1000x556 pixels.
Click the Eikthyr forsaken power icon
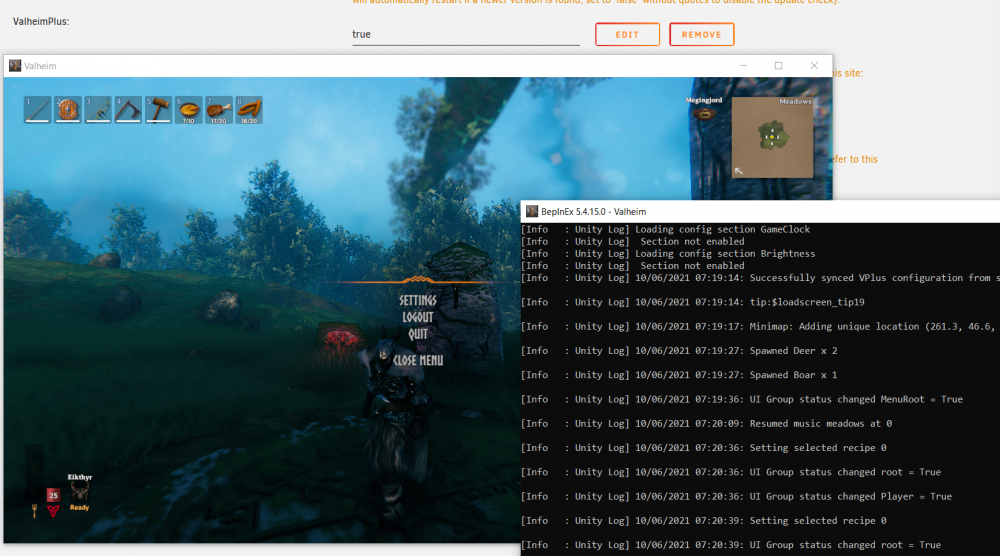point(80,492)
